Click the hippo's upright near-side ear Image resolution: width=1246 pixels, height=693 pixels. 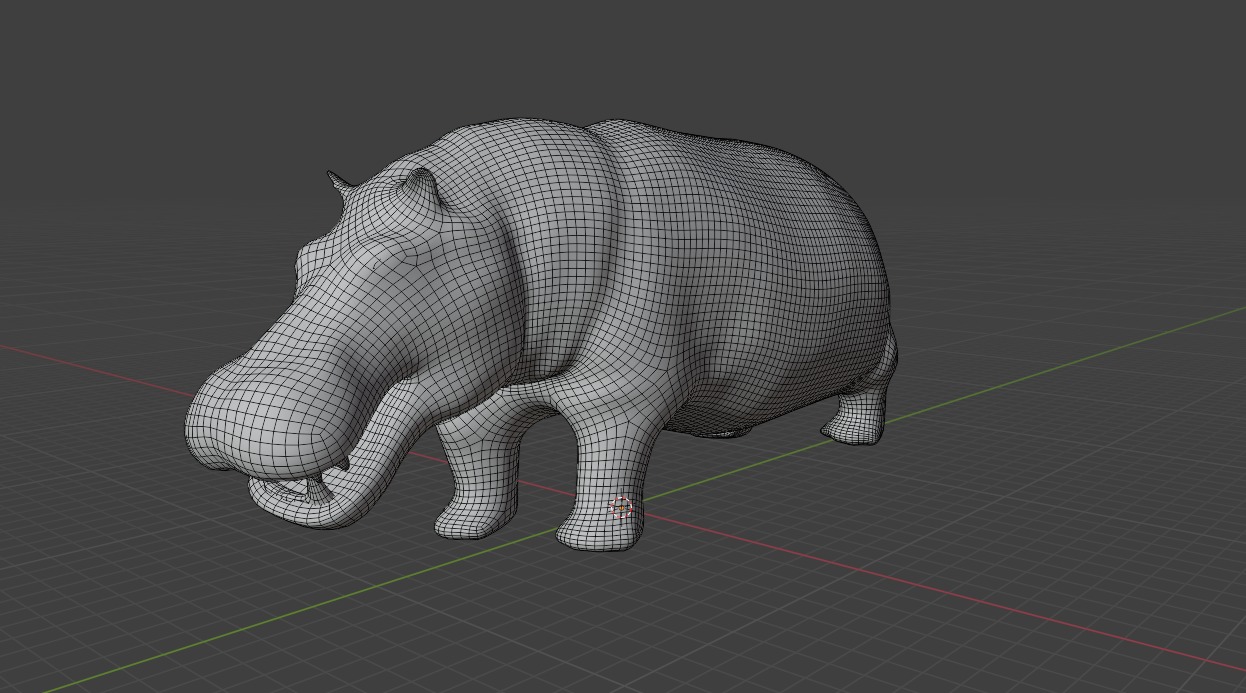click(x=424, y=188)
